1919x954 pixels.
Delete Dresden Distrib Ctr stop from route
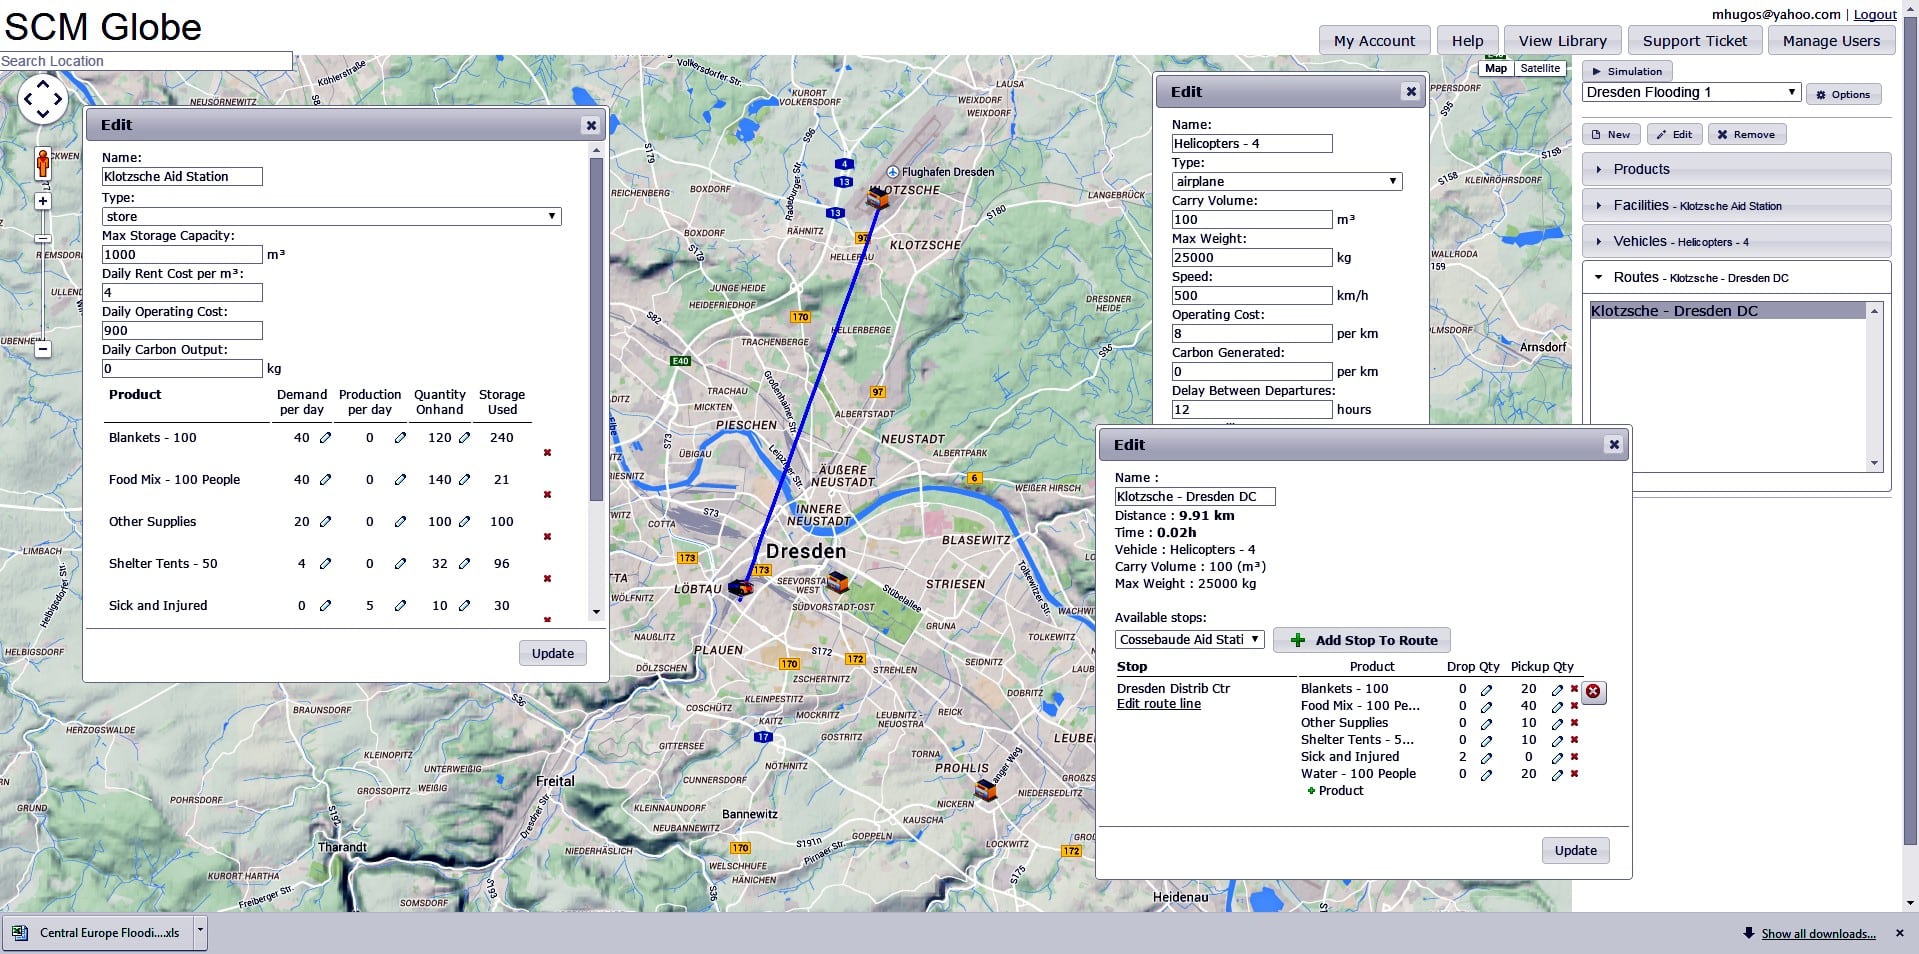pyautogui.click(x=1593, y=691)
